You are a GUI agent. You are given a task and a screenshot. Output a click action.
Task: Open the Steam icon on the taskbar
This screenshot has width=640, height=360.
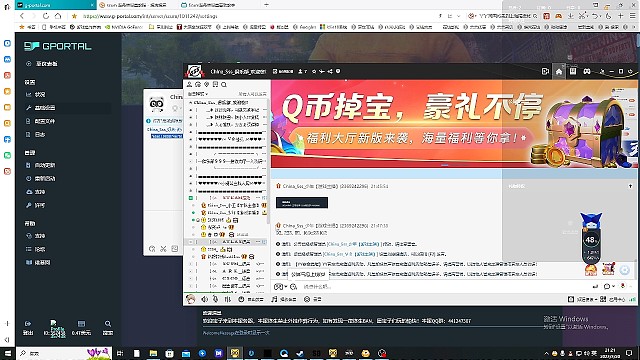300,353
